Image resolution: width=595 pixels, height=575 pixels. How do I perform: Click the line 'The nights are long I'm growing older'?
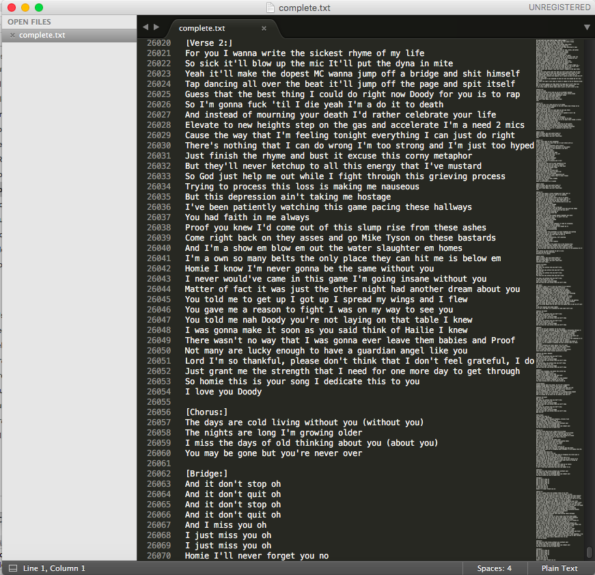point(274,433)
